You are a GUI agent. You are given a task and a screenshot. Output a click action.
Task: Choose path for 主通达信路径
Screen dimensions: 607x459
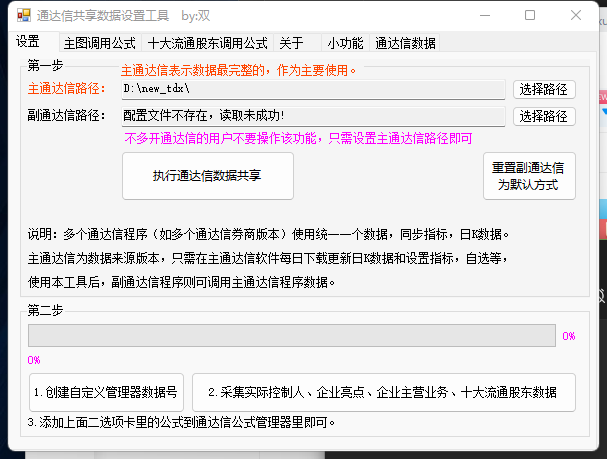544,89
